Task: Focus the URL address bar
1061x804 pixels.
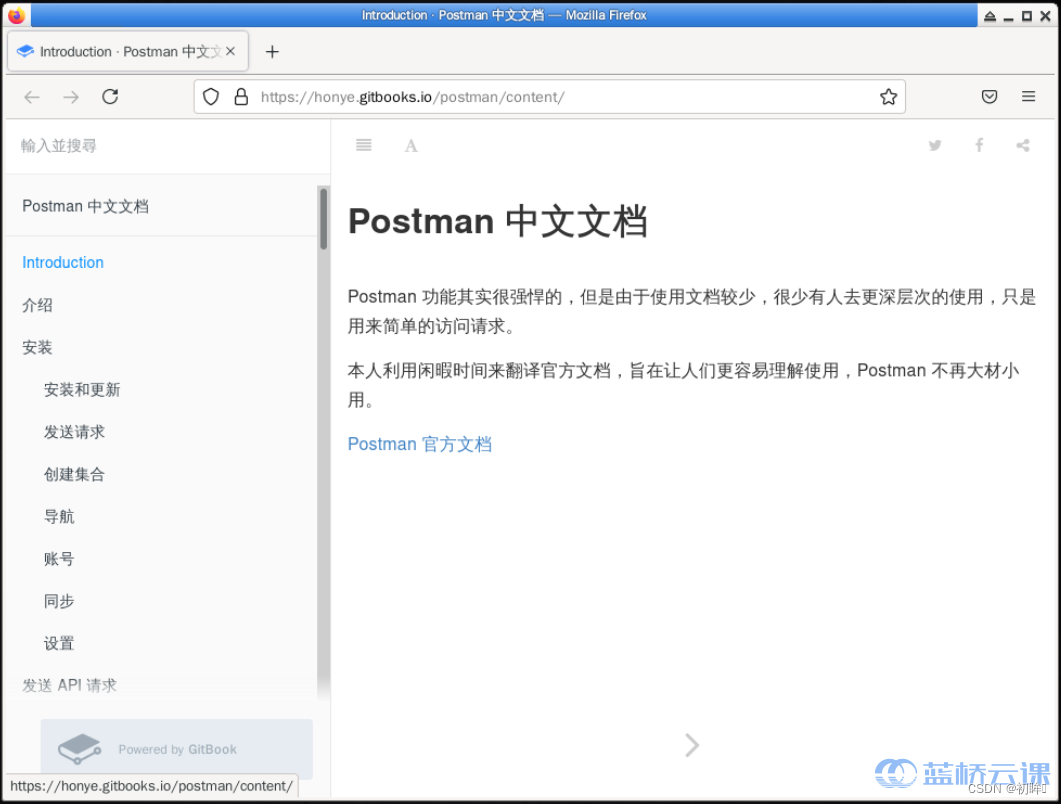Action: (x=549, y=97)
